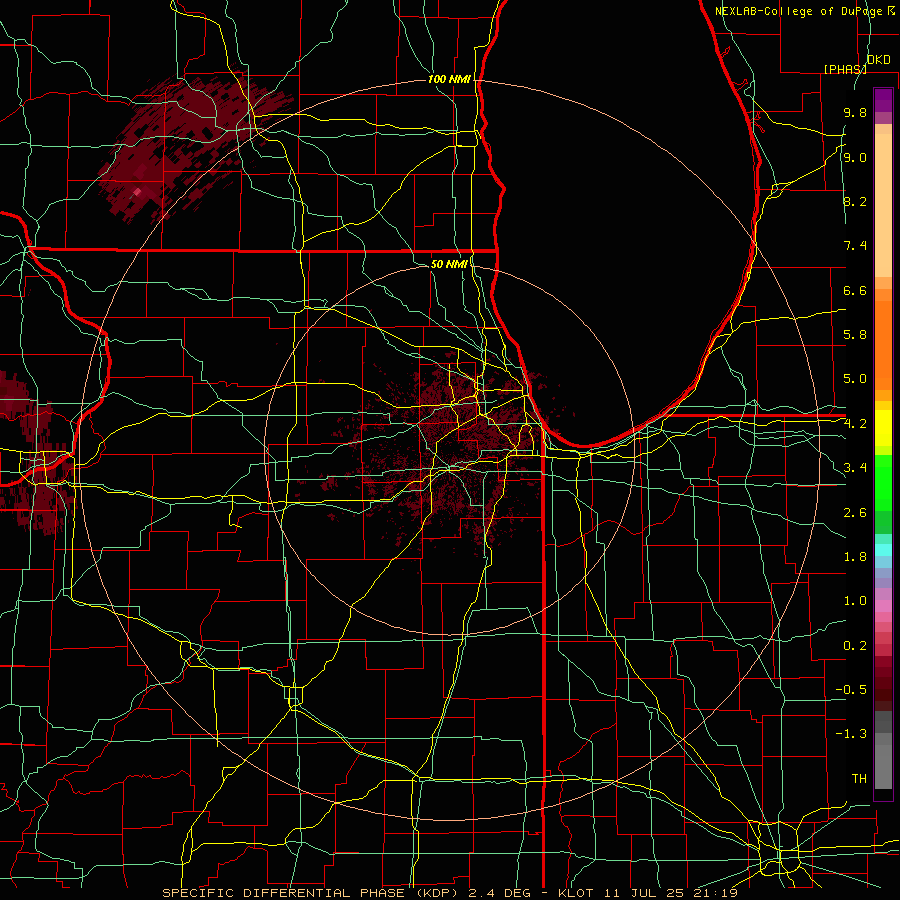Pick the peach segment beside 8.2
Image resolution: width=900 pixels, height=900 pixels.
pyautogui.click(x=883, y=205)
